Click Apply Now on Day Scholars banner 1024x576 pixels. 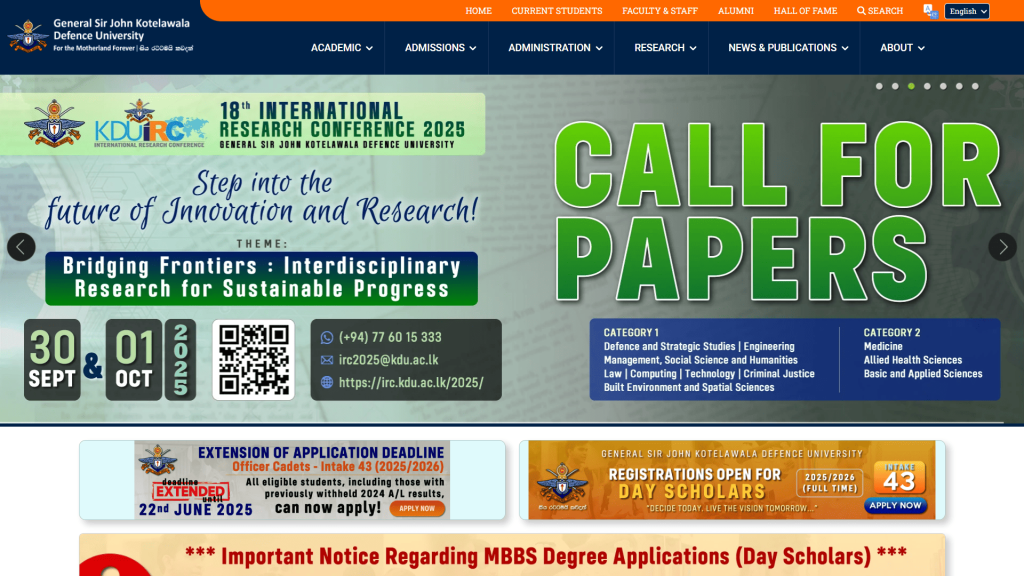[x=895, y=505]
